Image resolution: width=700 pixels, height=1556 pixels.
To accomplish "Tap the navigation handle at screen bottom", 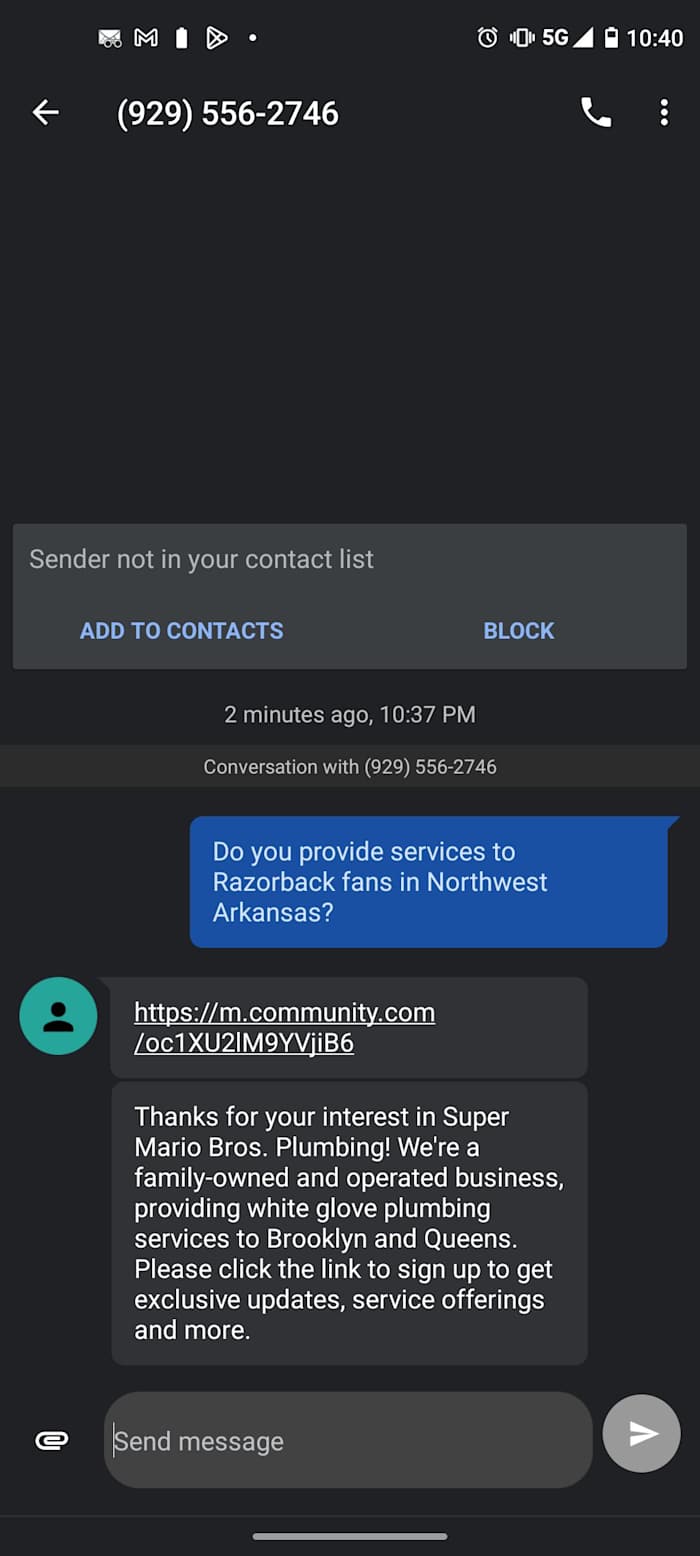I will click(350, 1536).
